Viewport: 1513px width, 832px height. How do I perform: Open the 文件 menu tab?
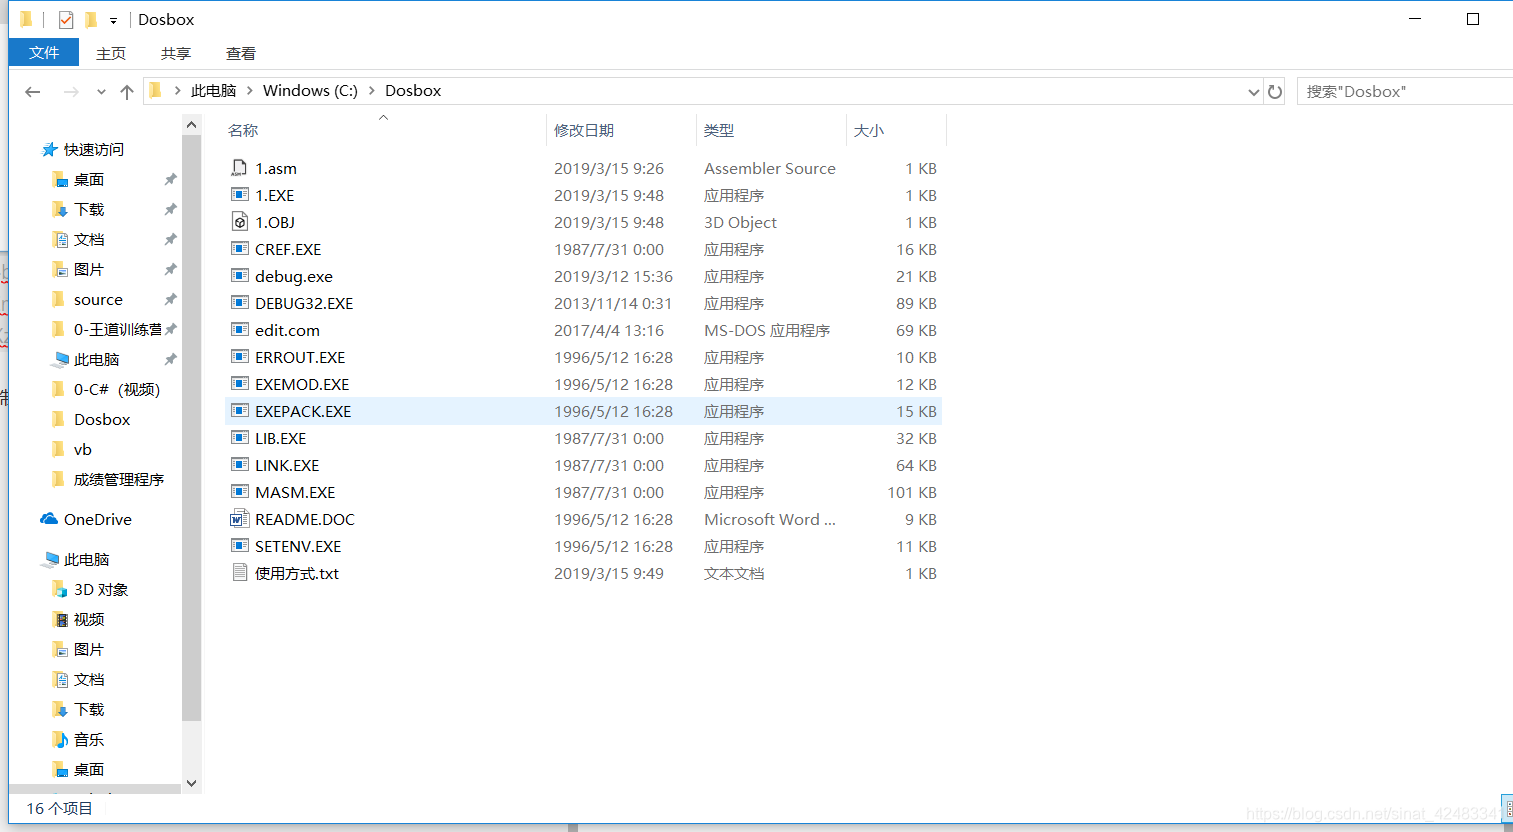coord(44,52)
